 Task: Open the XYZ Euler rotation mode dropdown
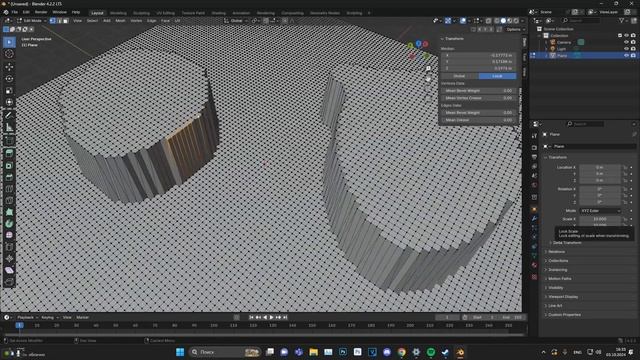[x=600, y=211]
